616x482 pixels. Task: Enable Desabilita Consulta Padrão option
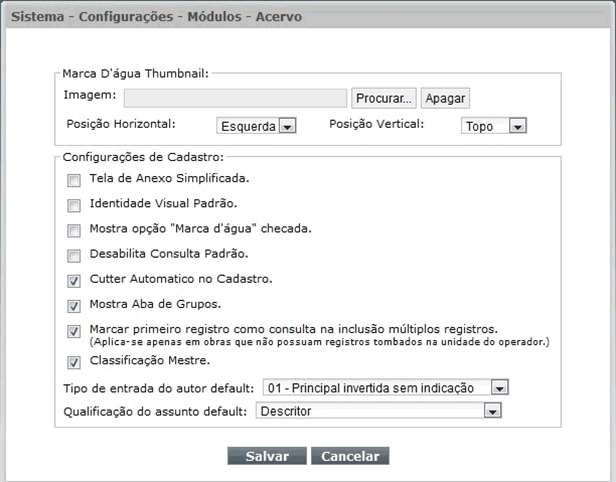[x=74, y=256]
